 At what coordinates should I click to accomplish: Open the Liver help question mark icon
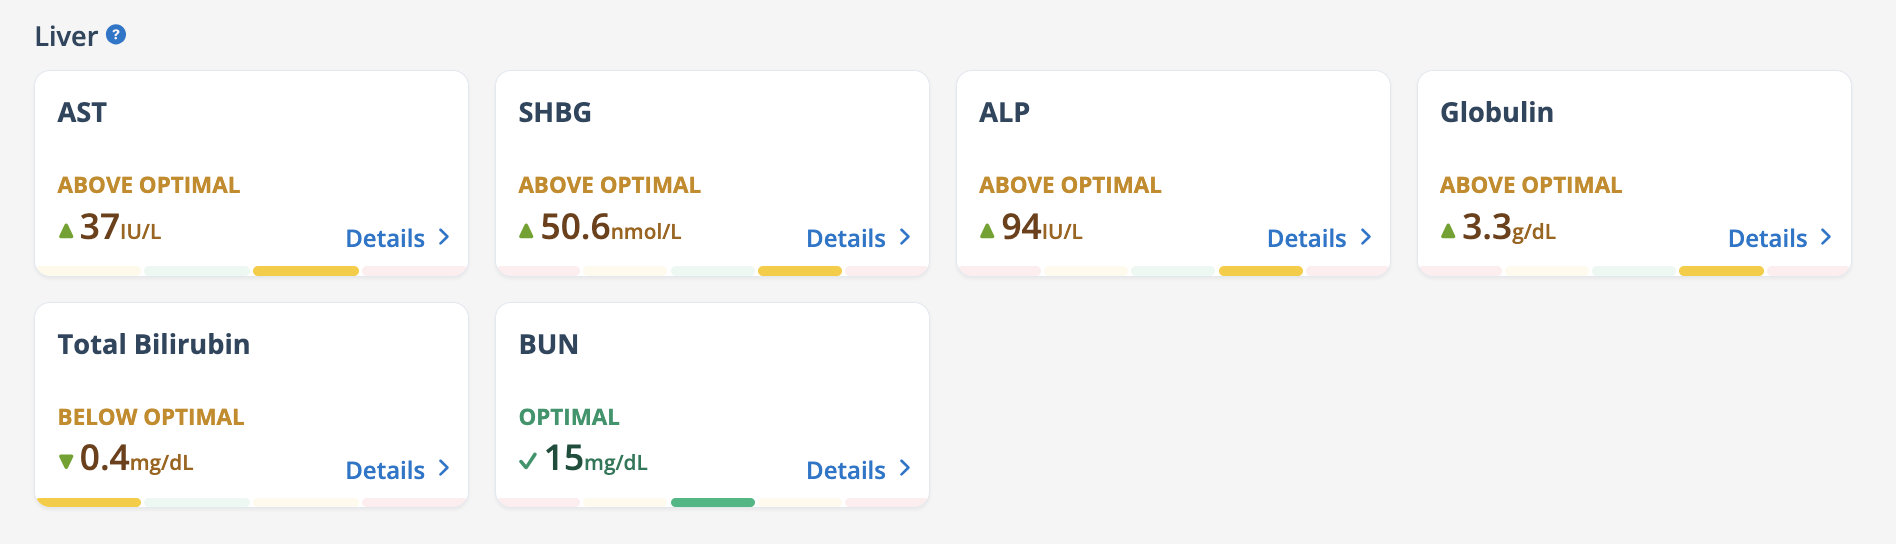116,35
